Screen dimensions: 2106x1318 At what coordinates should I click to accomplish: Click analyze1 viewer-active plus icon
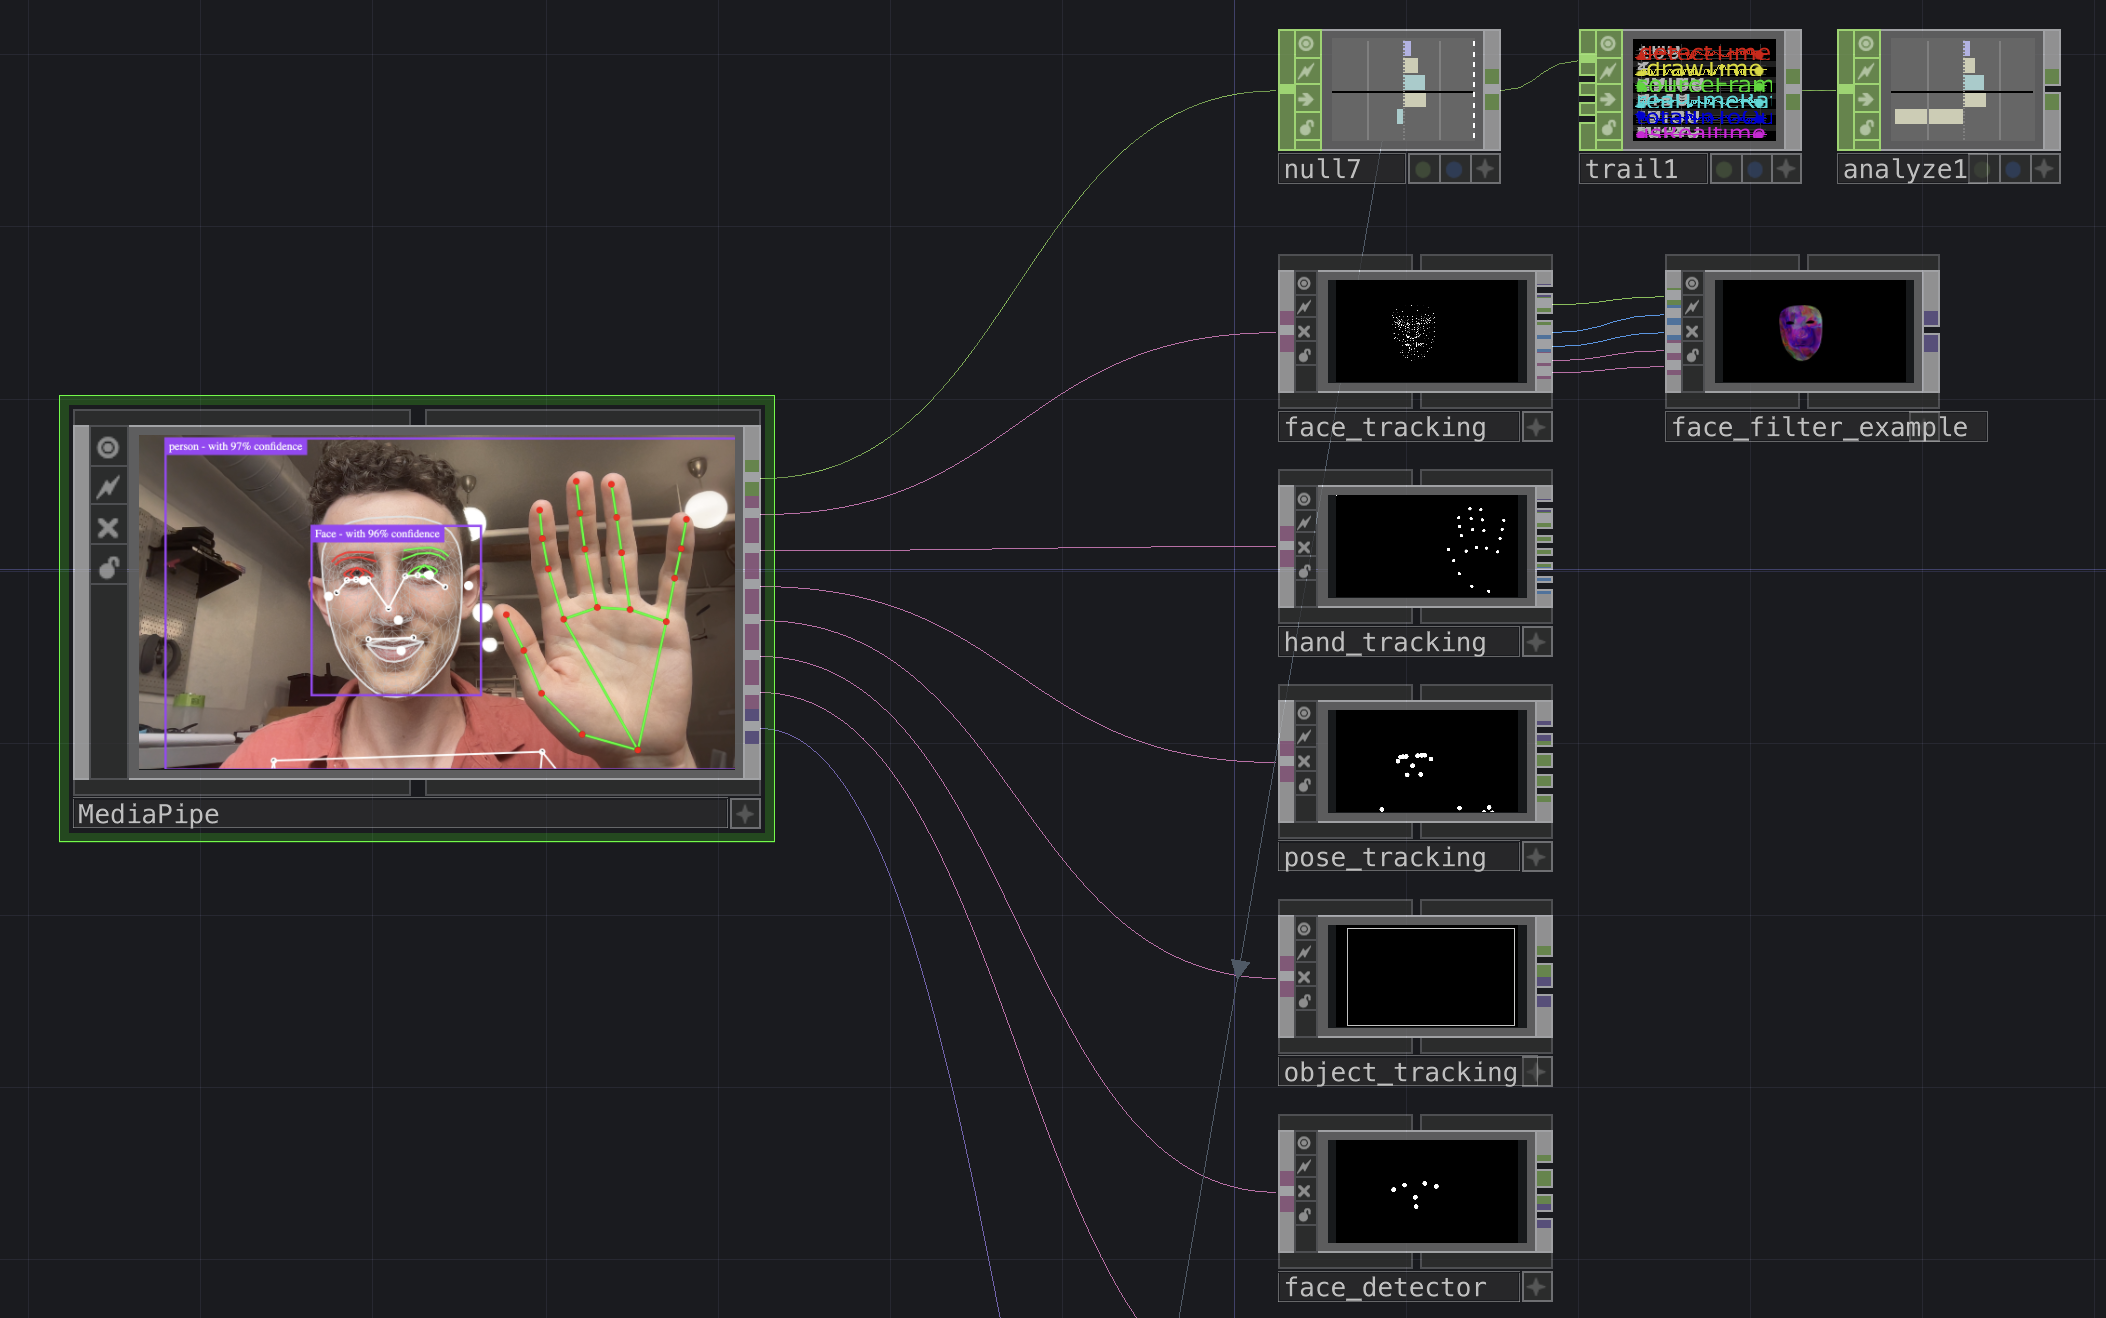(x=2045, y=169)
